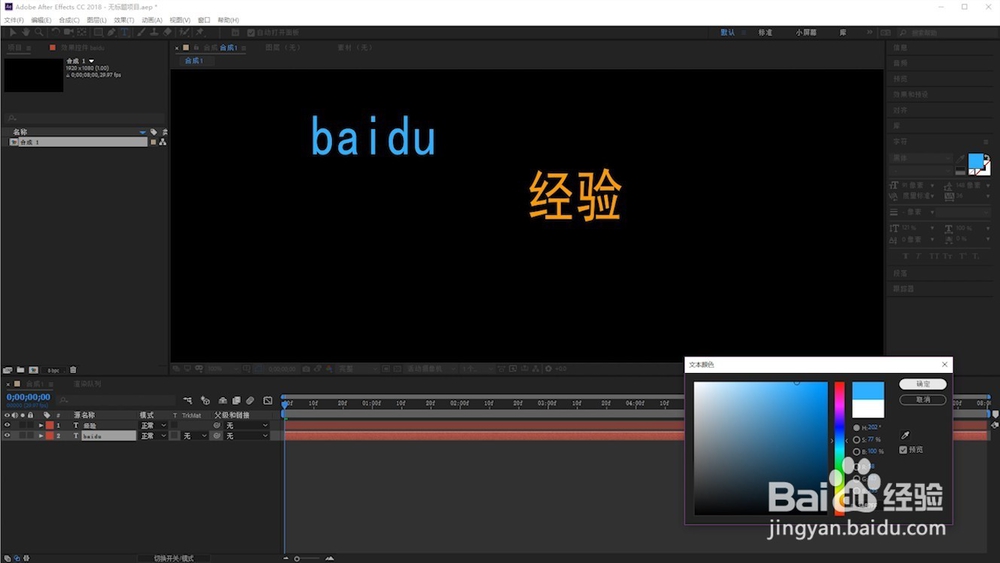
Task: Click the 渲染队列 render queue tab
Action: point(87,384)
